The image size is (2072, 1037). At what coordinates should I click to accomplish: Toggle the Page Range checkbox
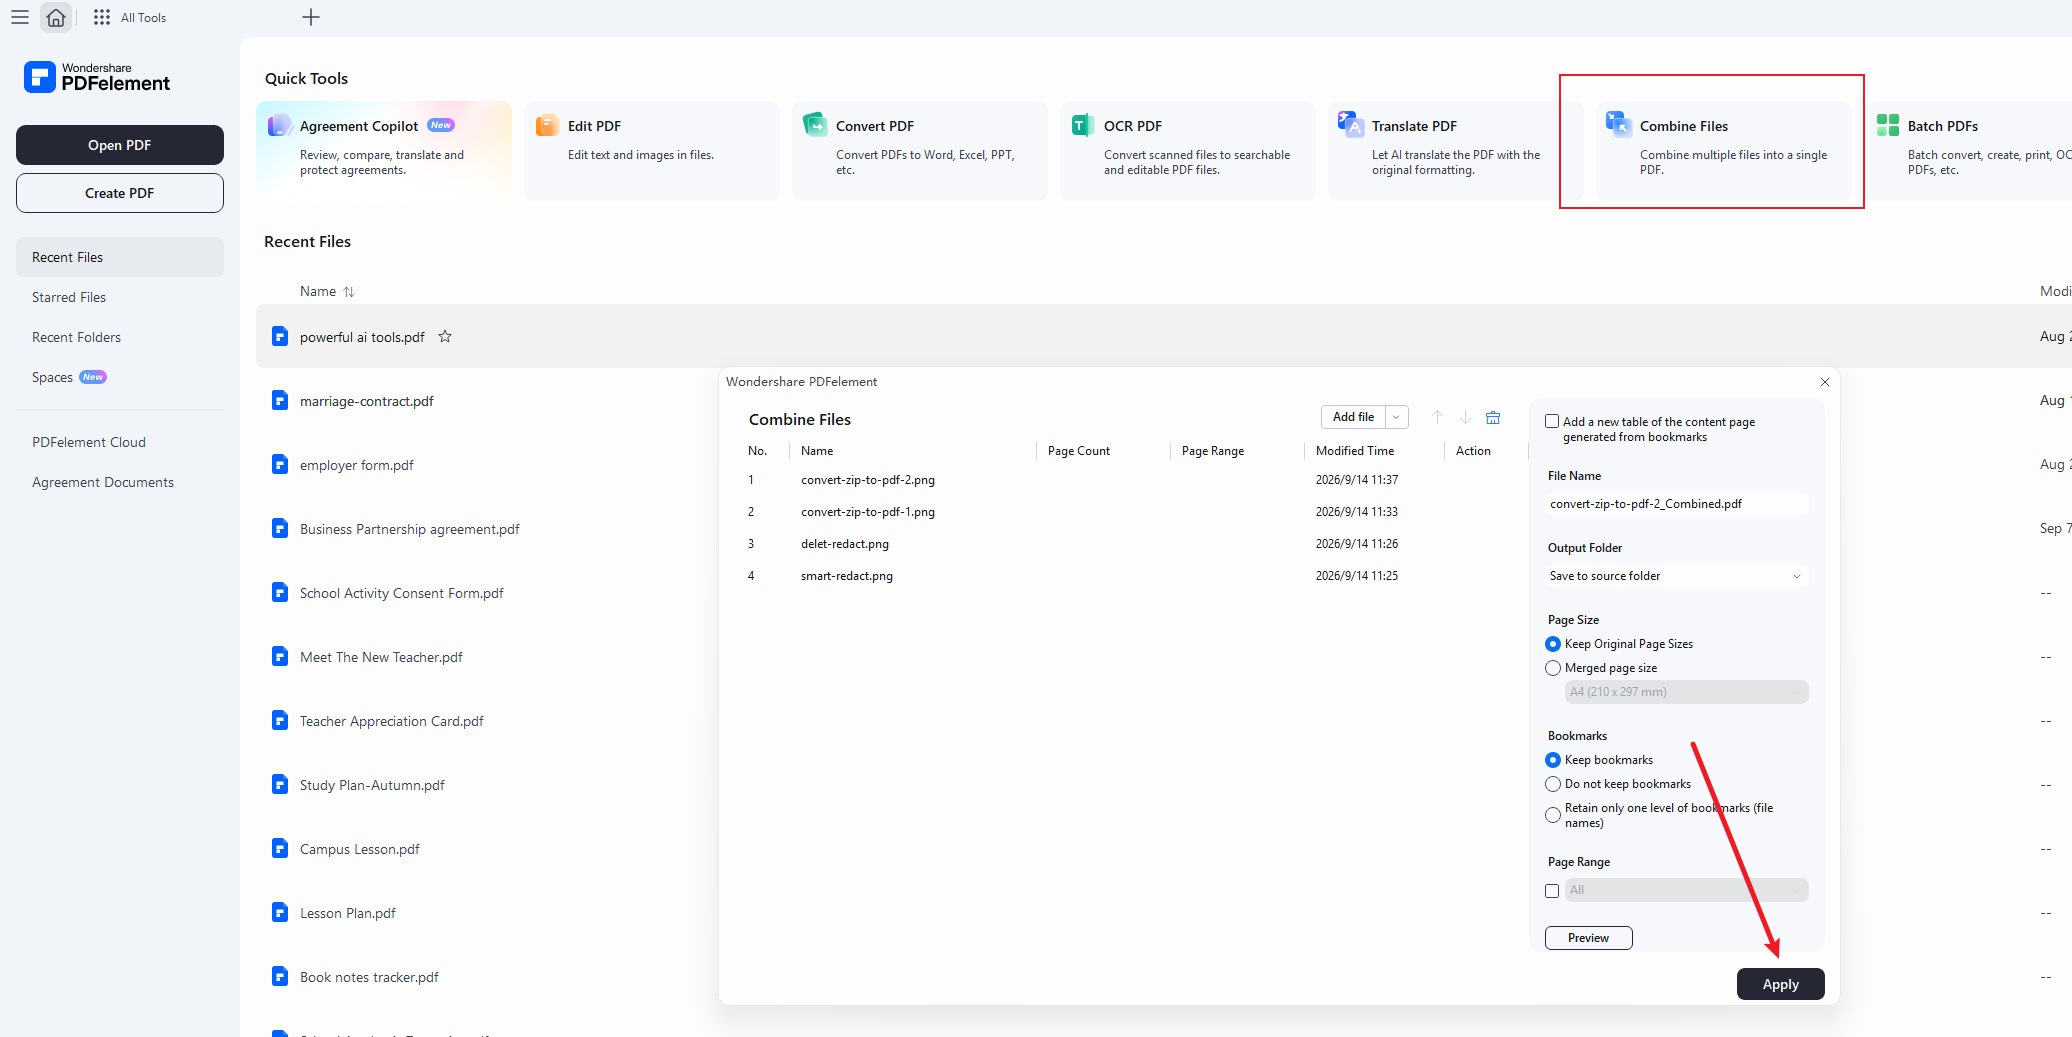(1552, 890)
